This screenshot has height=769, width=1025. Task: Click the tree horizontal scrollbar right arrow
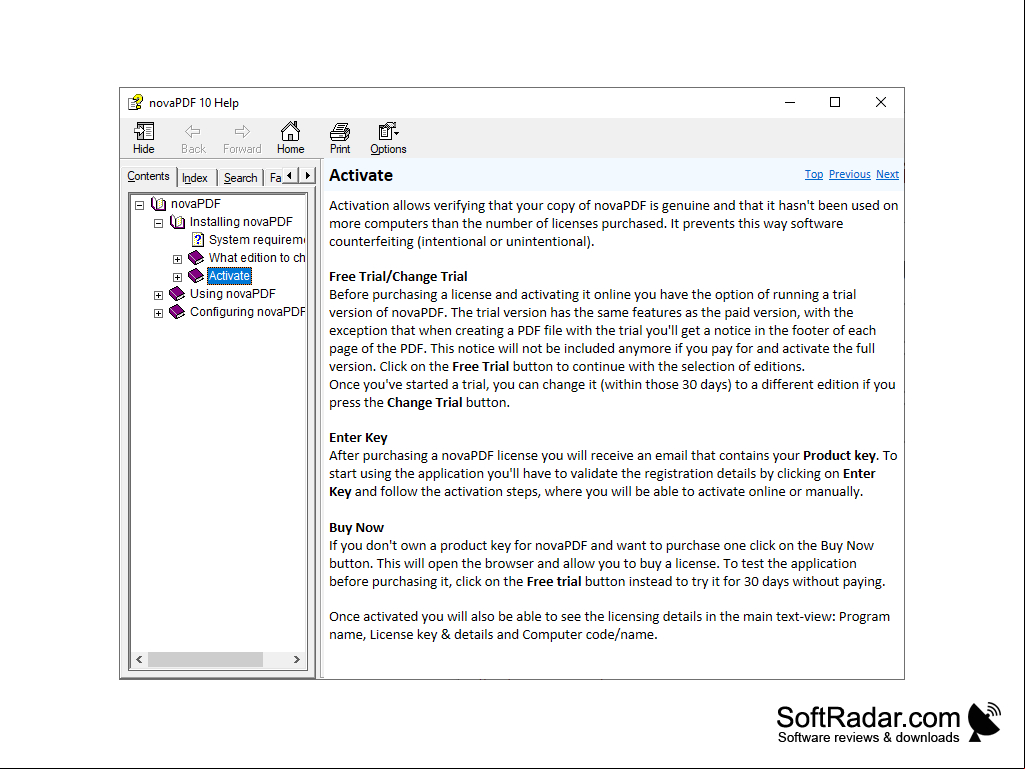(x=297, y=659)
